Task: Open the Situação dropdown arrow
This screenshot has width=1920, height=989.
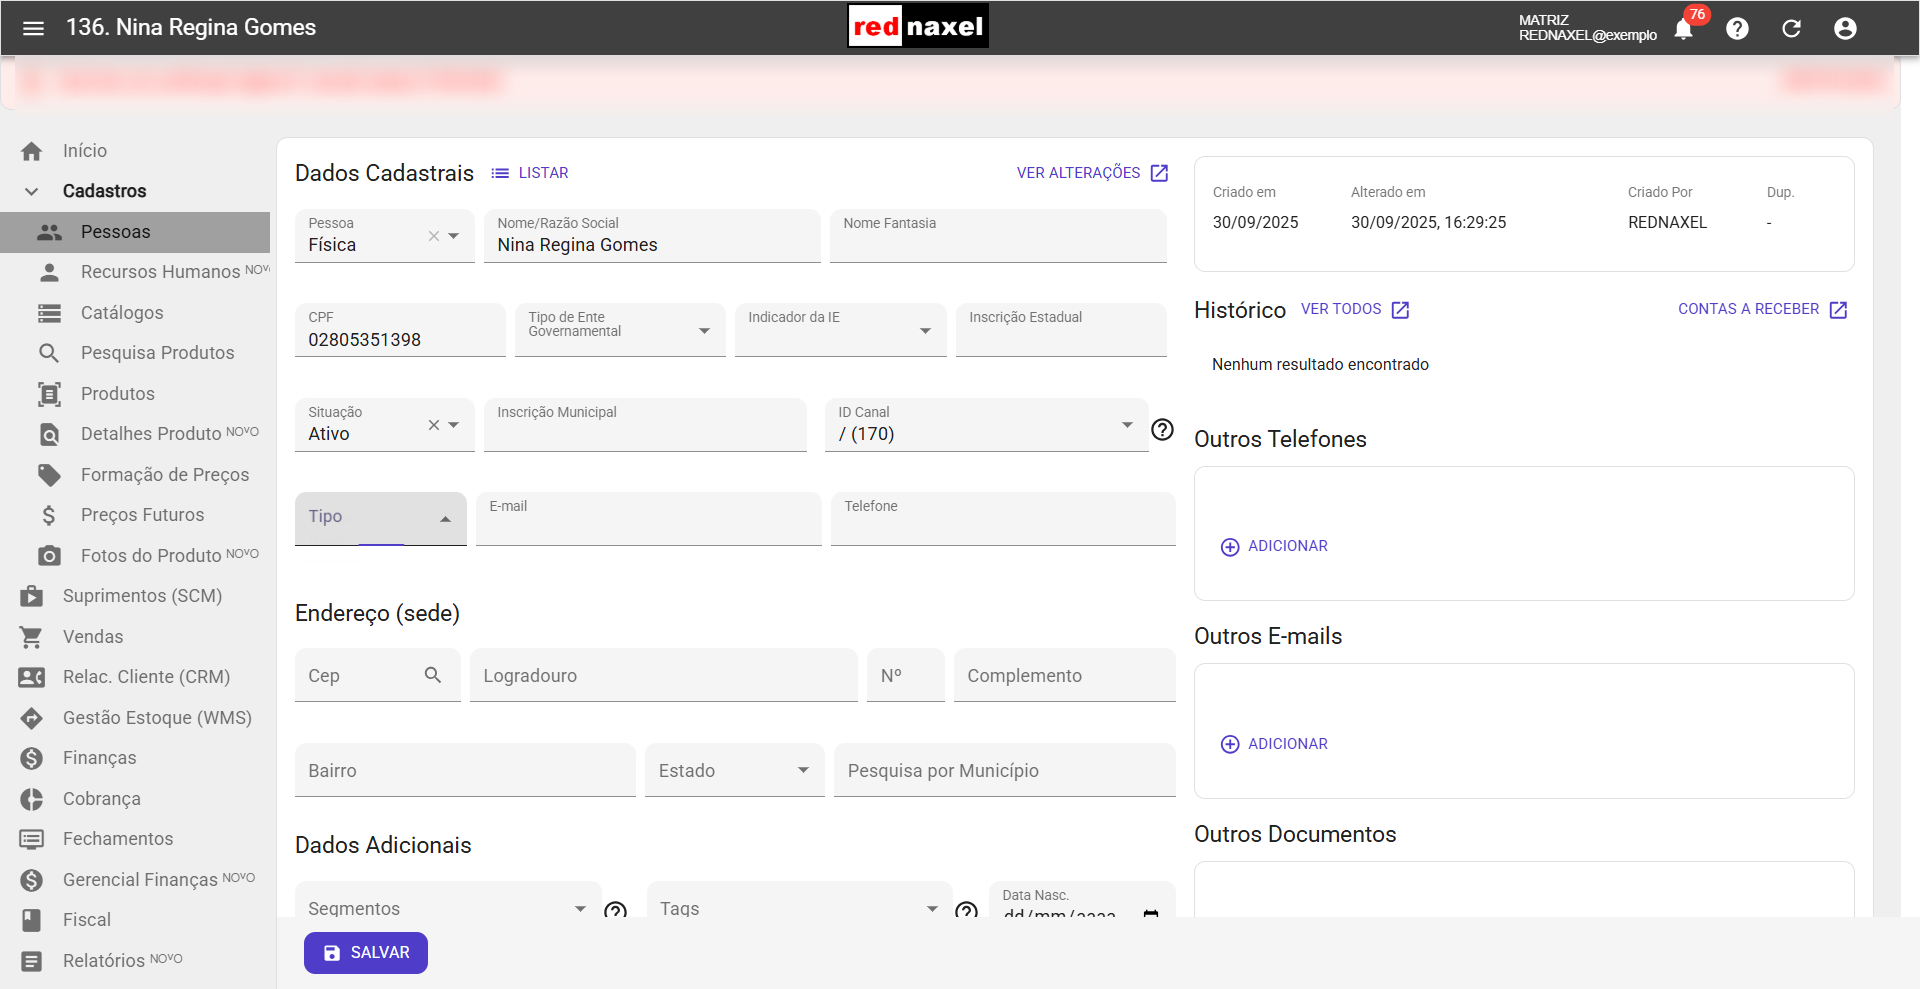Action: click(x=454, y=425)
